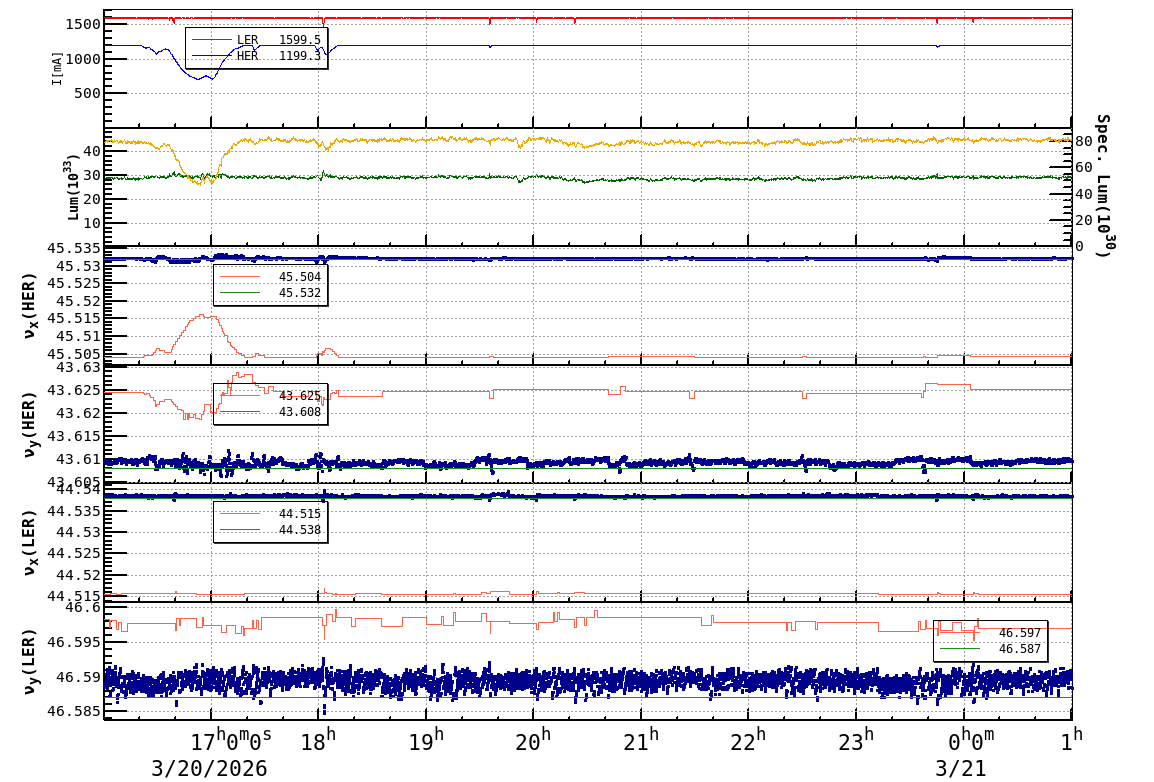Select the red 45.504 legend line
This screenshot has height=782, width=1154.
point(270,277)
